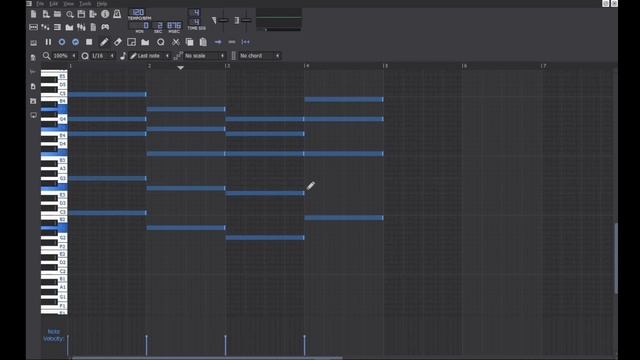Image resolution: width=640 pixels, height=360 pixels.
Task: Click the time signature denominator 4
Action: click(195, 22)
